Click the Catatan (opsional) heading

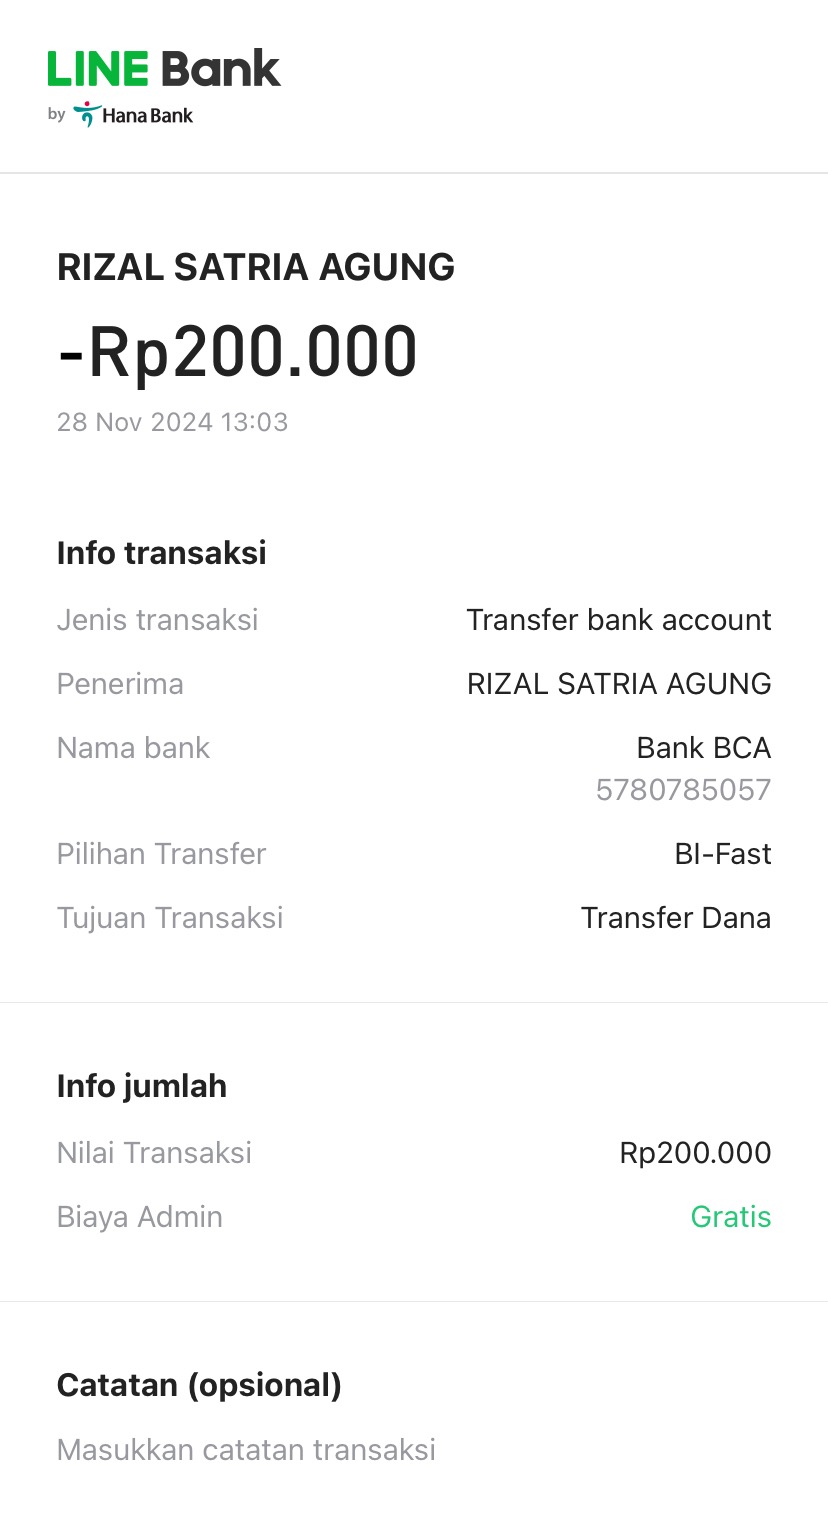(x=199, y=1385)
